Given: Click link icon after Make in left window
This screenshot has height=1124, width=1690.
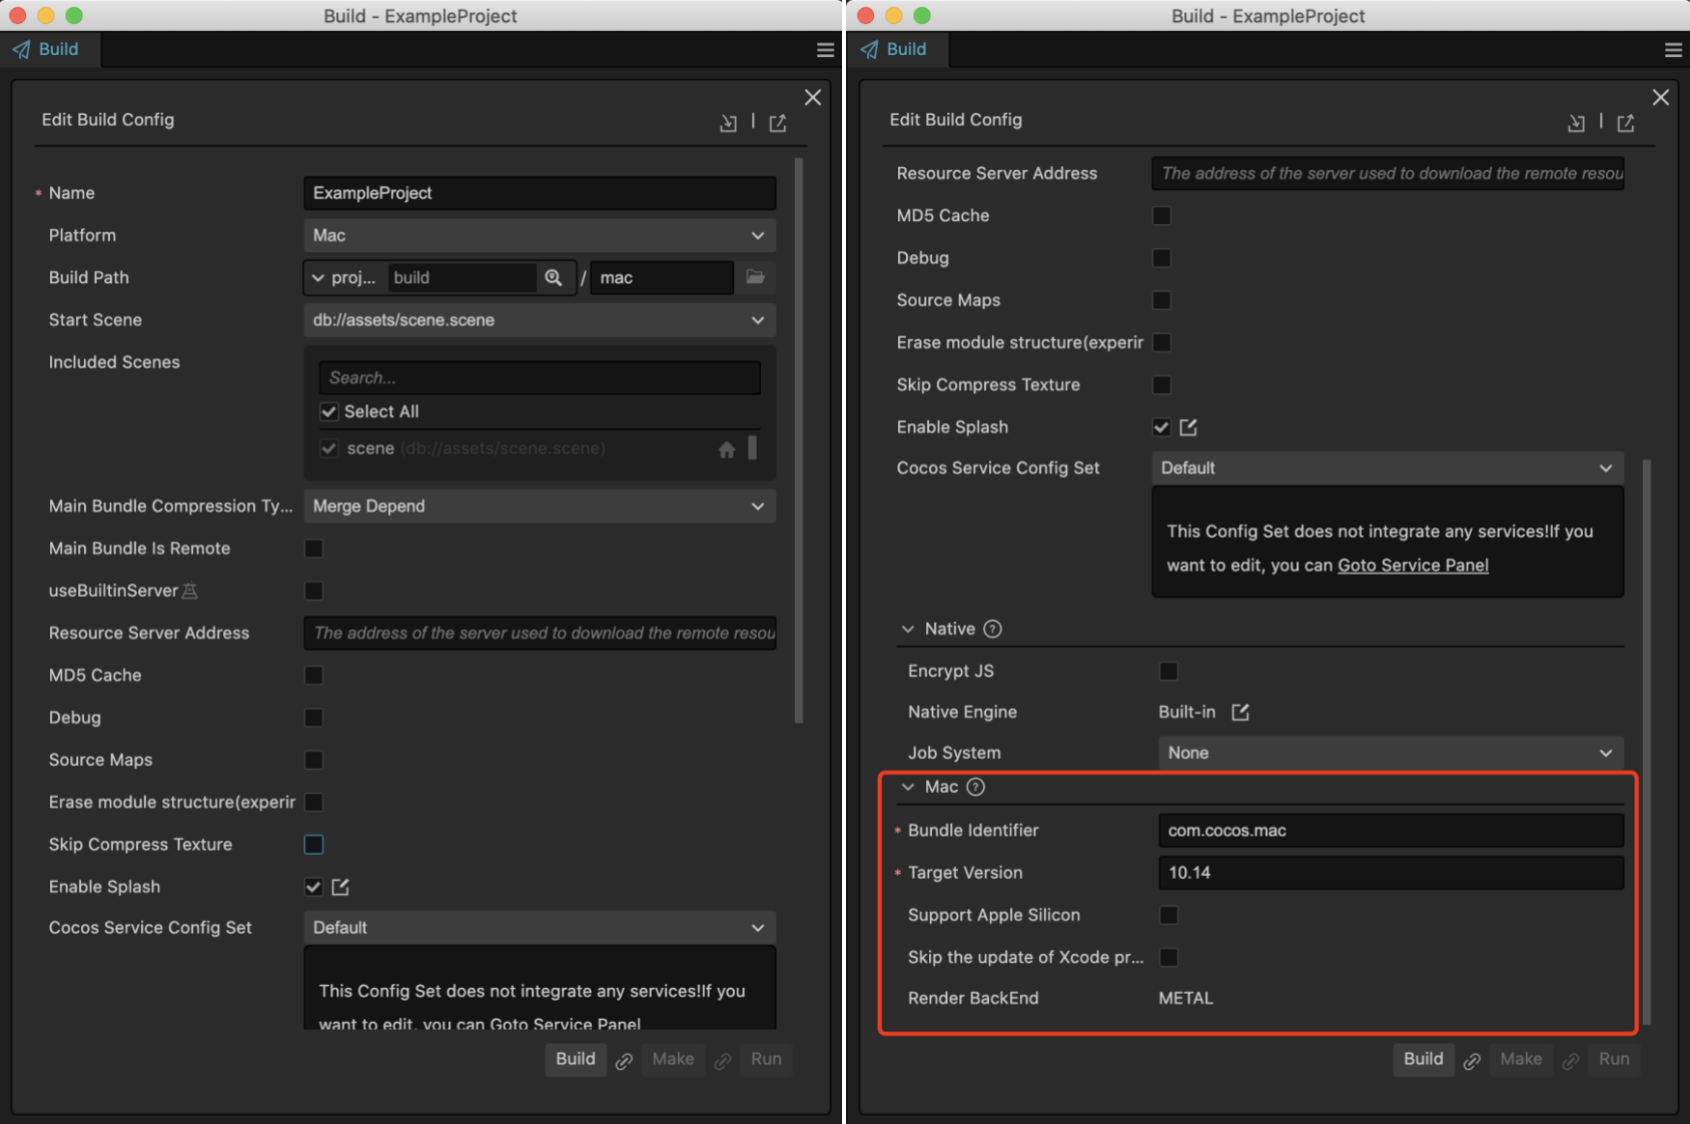Looking at the screenshot, I should (x=723, y=1061).
